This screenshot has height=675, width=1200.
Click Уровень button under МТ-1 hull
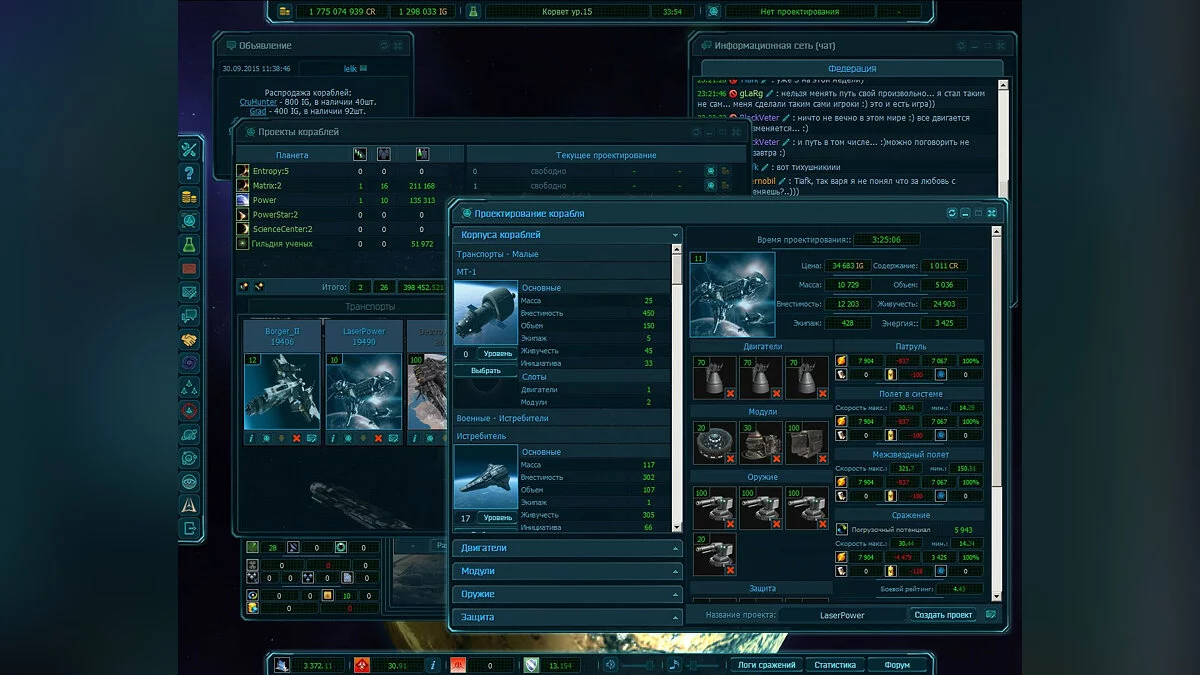click(x=497, y=353)
